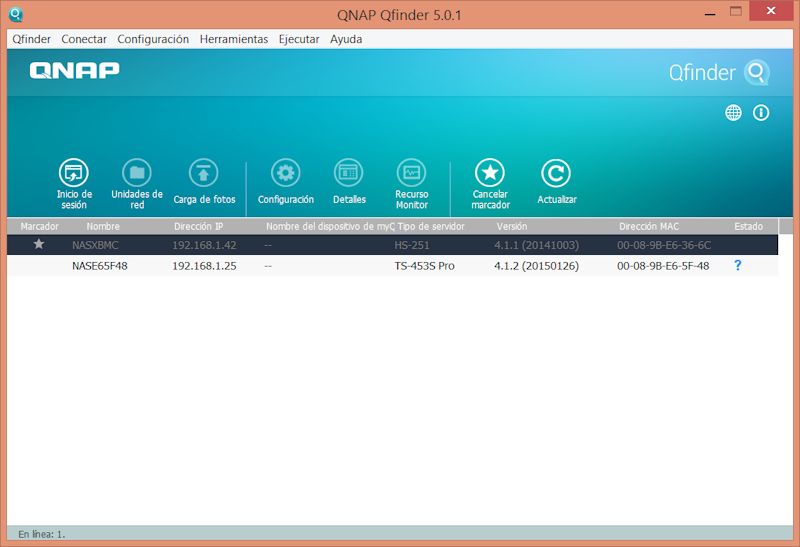Open the Qfinder menu

tap(32, 39)
